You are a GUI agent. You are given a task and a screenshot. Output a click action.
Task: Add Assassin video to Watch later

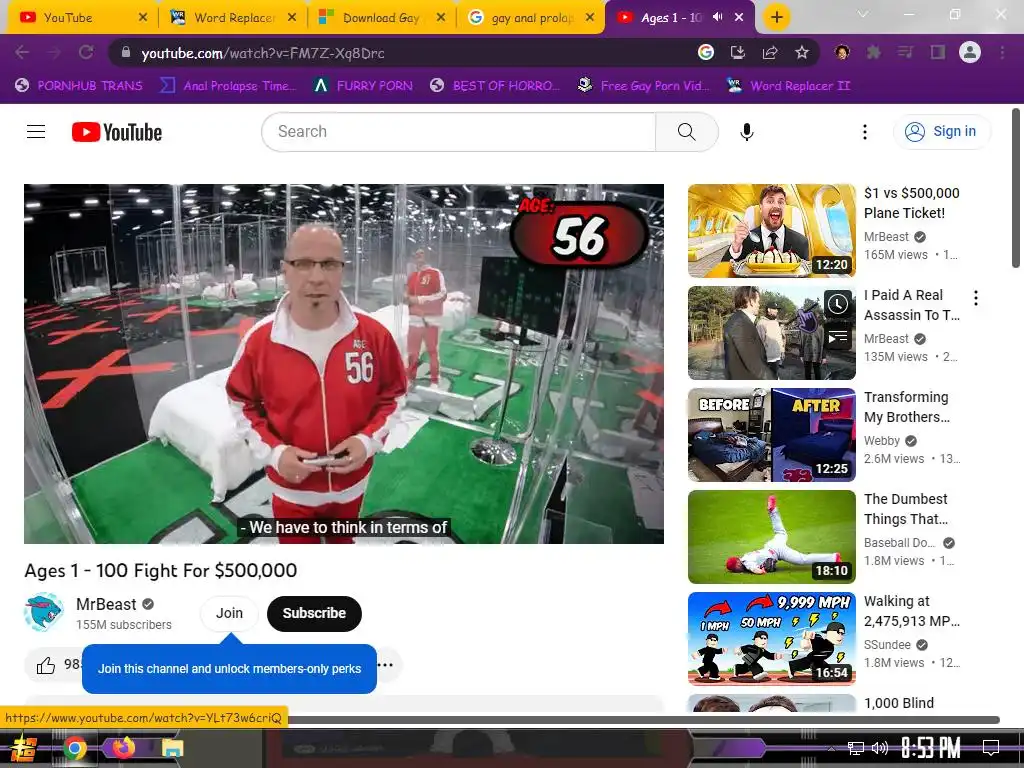(838, 304)
